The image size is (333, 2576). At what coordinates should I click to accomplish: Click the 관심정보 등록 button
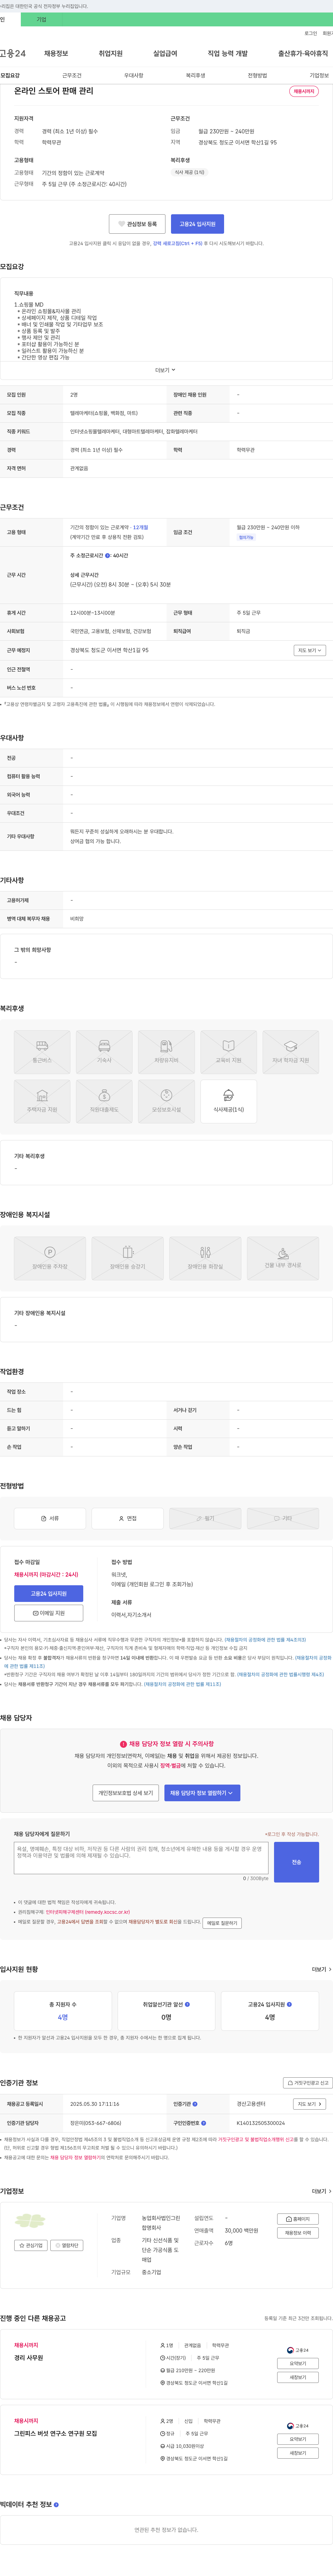coord(137,224)
